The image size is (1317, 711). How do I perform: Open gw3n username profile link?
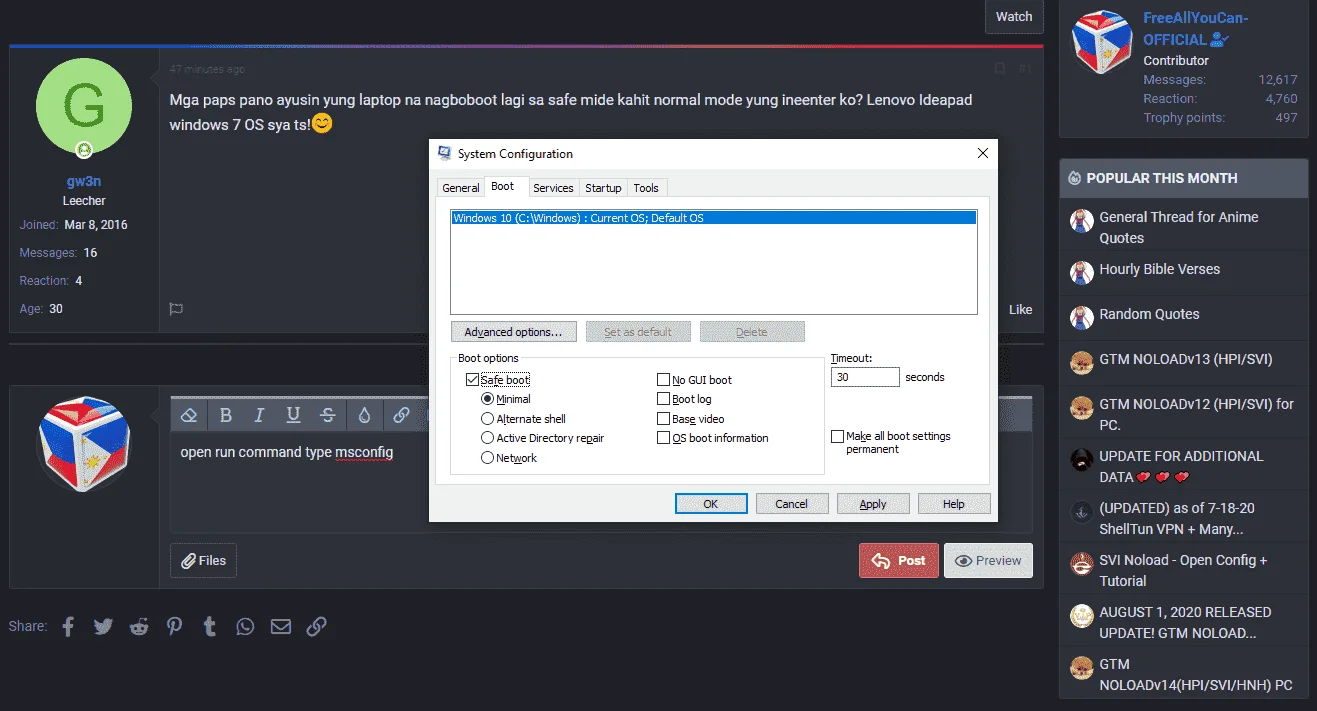84,181
